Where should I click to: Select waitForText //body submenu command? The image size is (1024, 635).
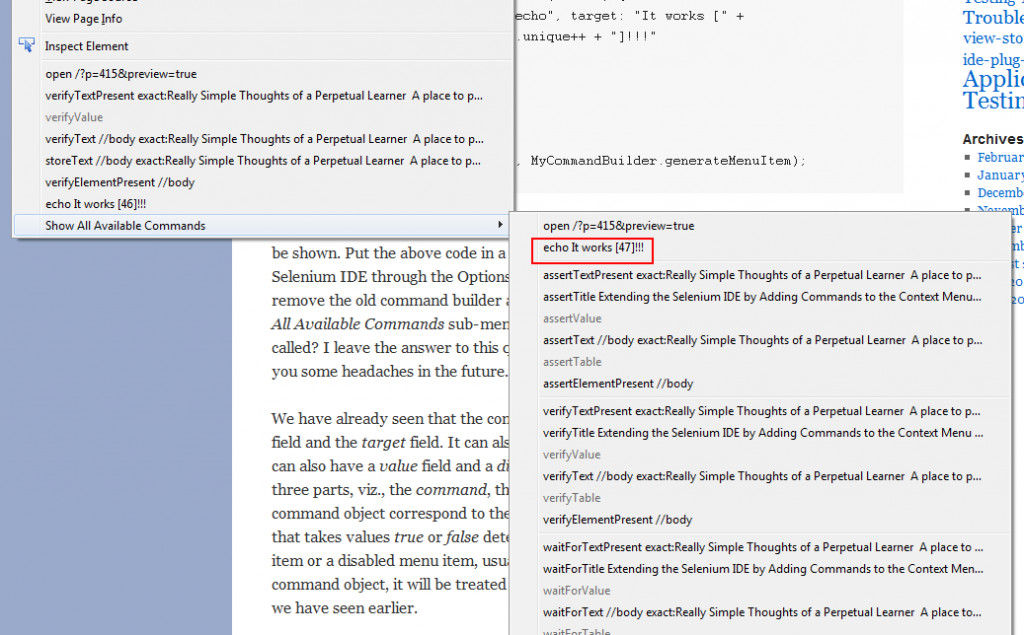(x=762, y=612)
